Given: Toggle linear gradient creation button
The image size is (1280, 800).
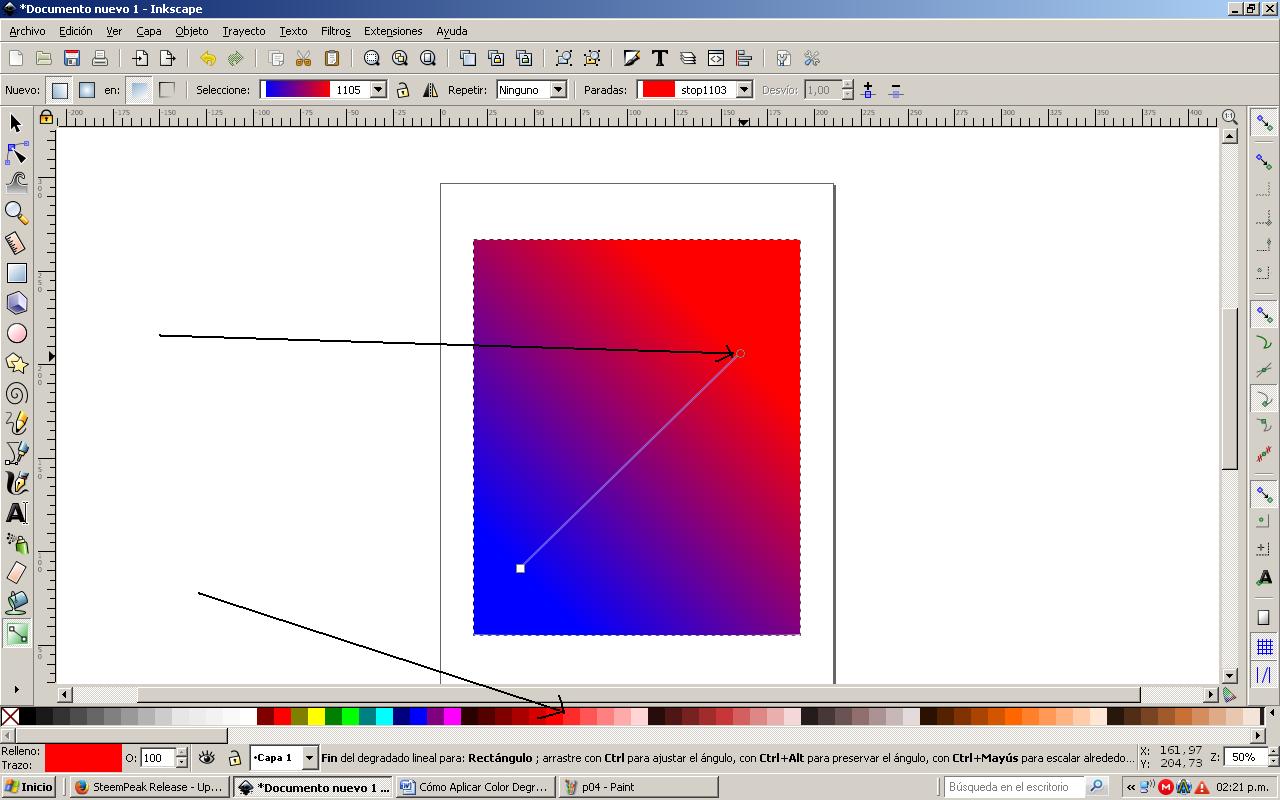Looking at the screenshot, I should [x=60, y=90].
